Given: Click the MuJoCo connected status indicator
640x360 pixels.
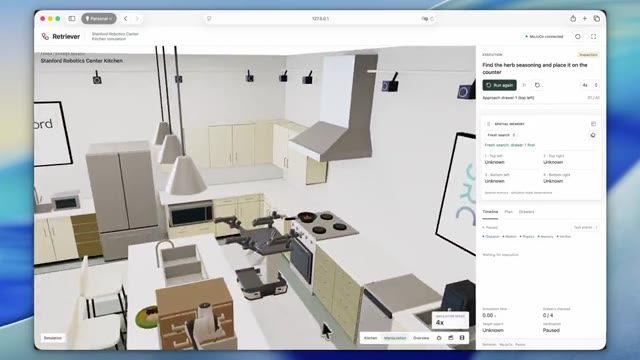Looking at the screenshot, I should click(x=544, y=37).
